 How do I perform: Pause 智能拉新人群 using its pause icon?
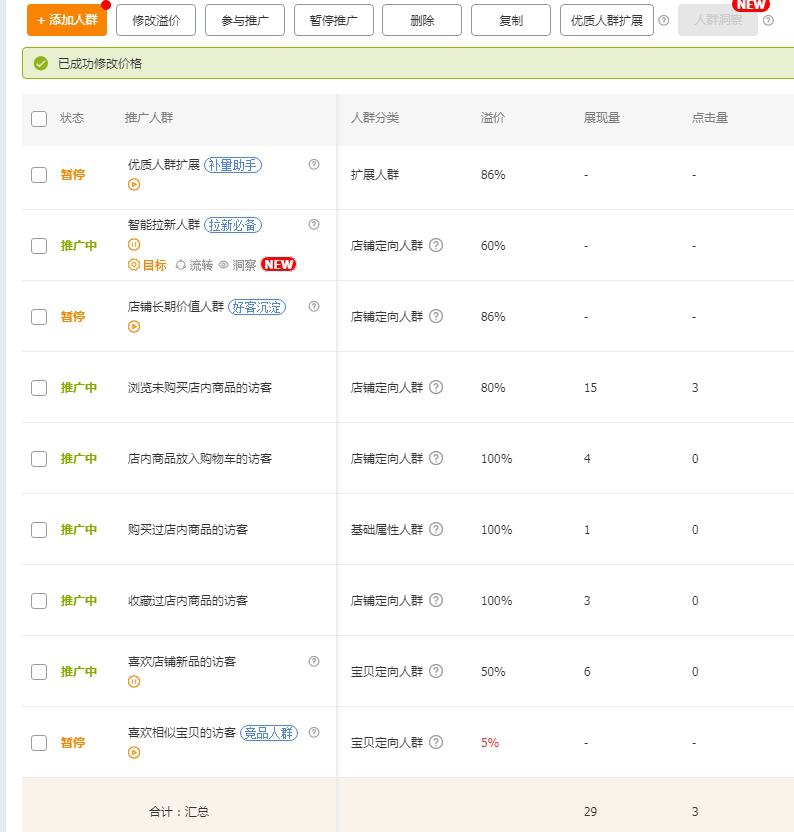tap(134, 245)
